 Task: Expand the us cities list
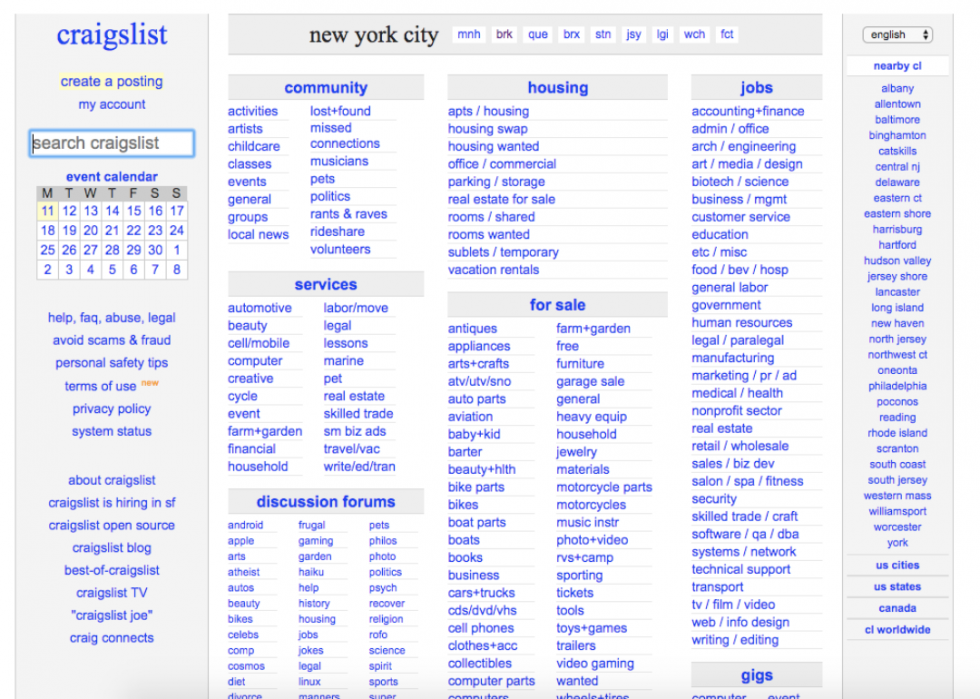(x=897, y=565)
